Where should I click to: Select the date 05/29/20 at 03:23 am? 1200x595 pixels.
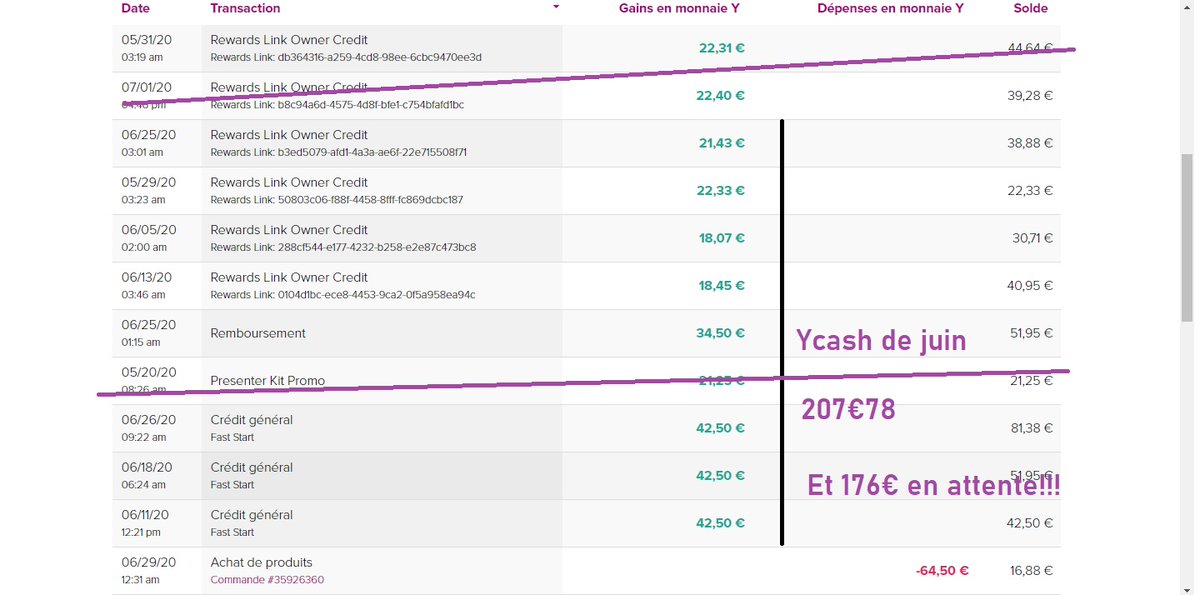coord(148,190)
